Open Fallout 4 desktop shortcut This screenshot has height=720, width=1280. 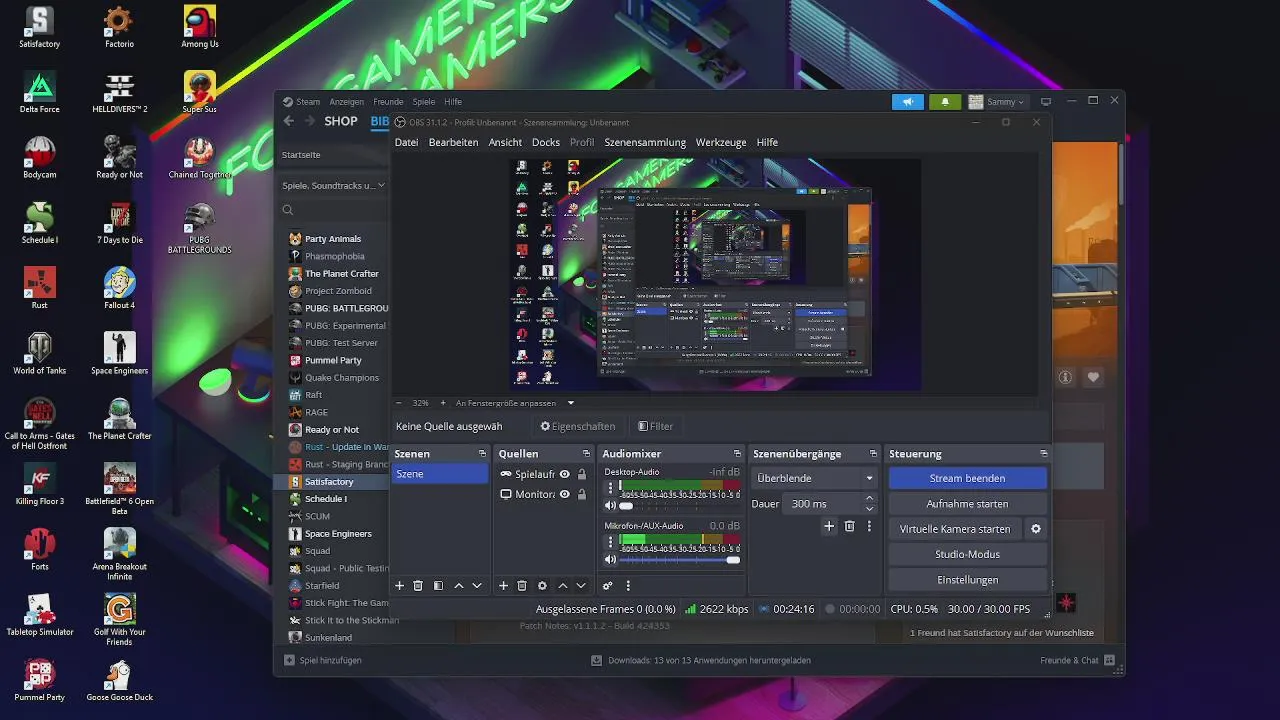tap(119, 288)
